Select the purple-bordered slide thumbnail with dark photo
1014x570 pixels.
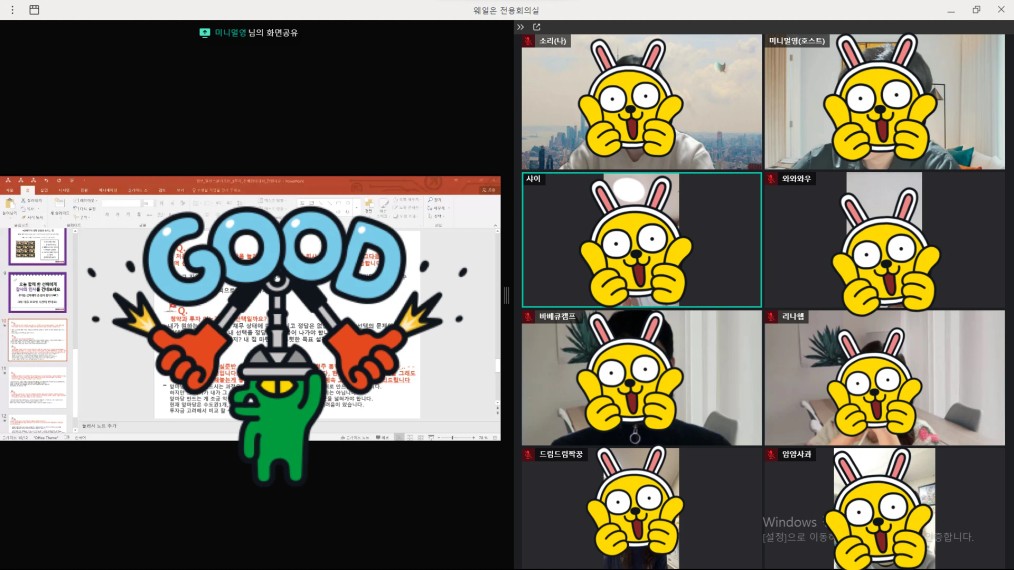[38, 246]
